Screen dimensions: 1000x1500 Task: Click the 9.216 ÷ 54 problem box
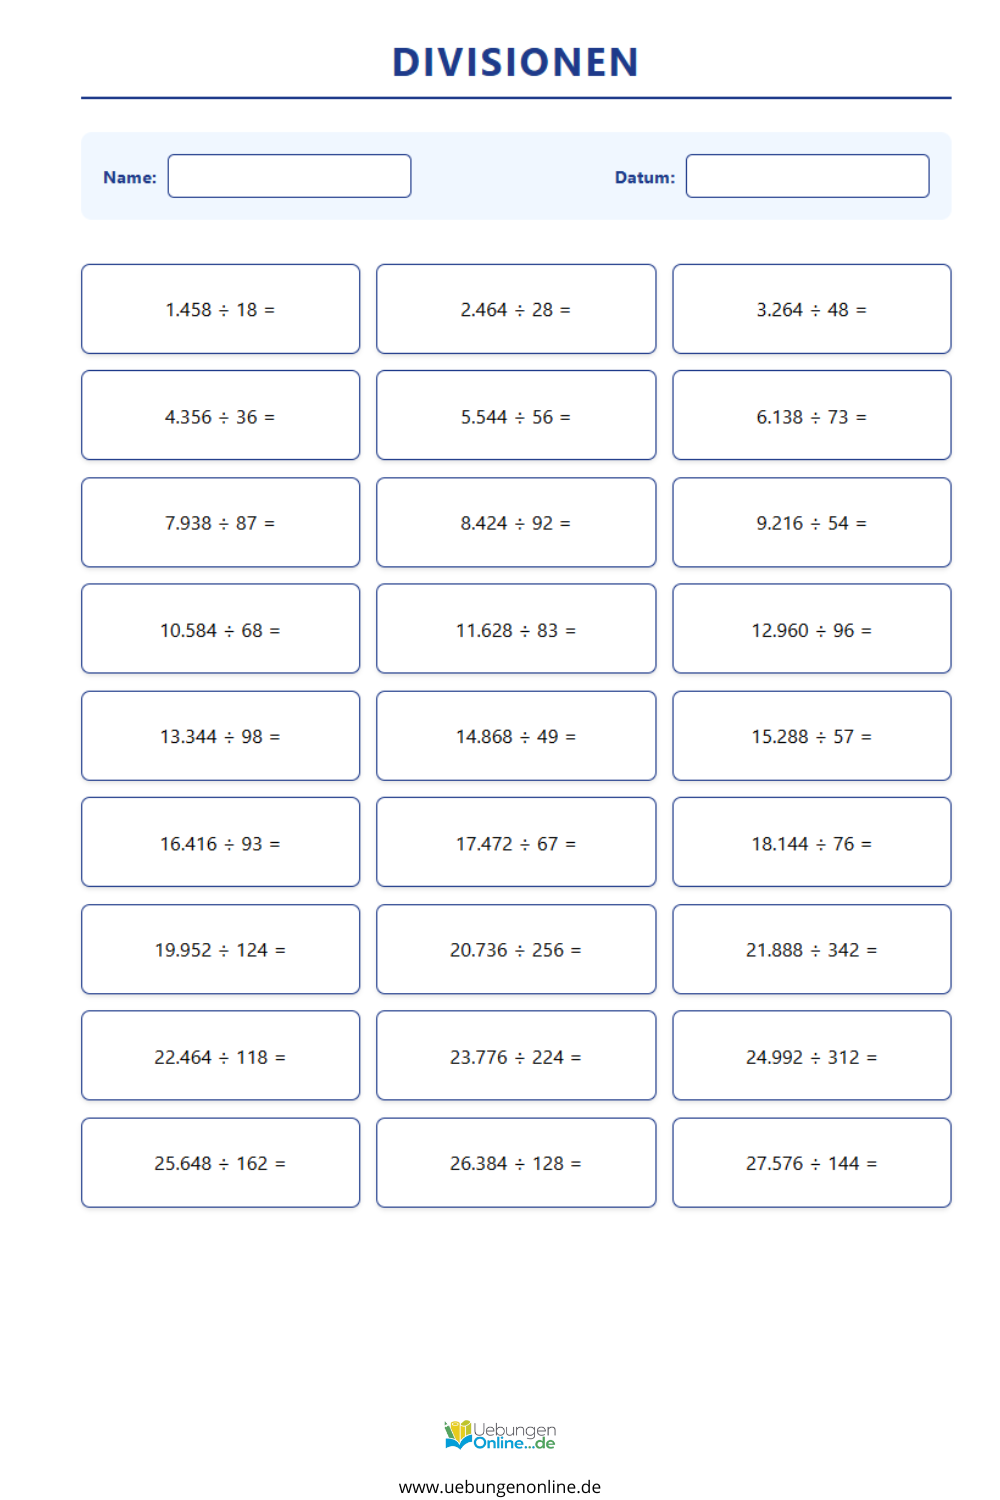812,522
